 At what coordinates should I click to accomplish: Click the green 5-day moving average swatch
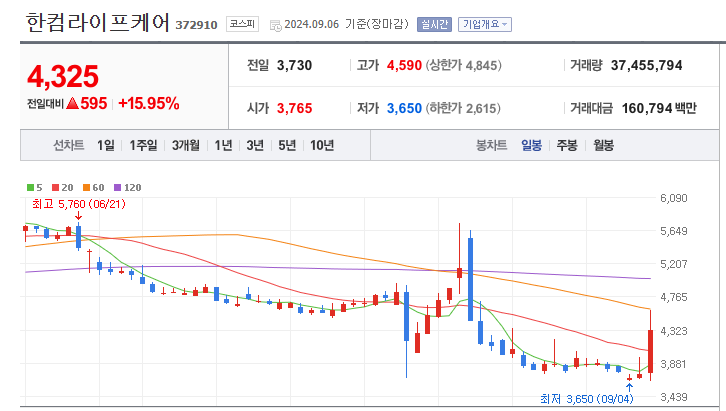31,187
